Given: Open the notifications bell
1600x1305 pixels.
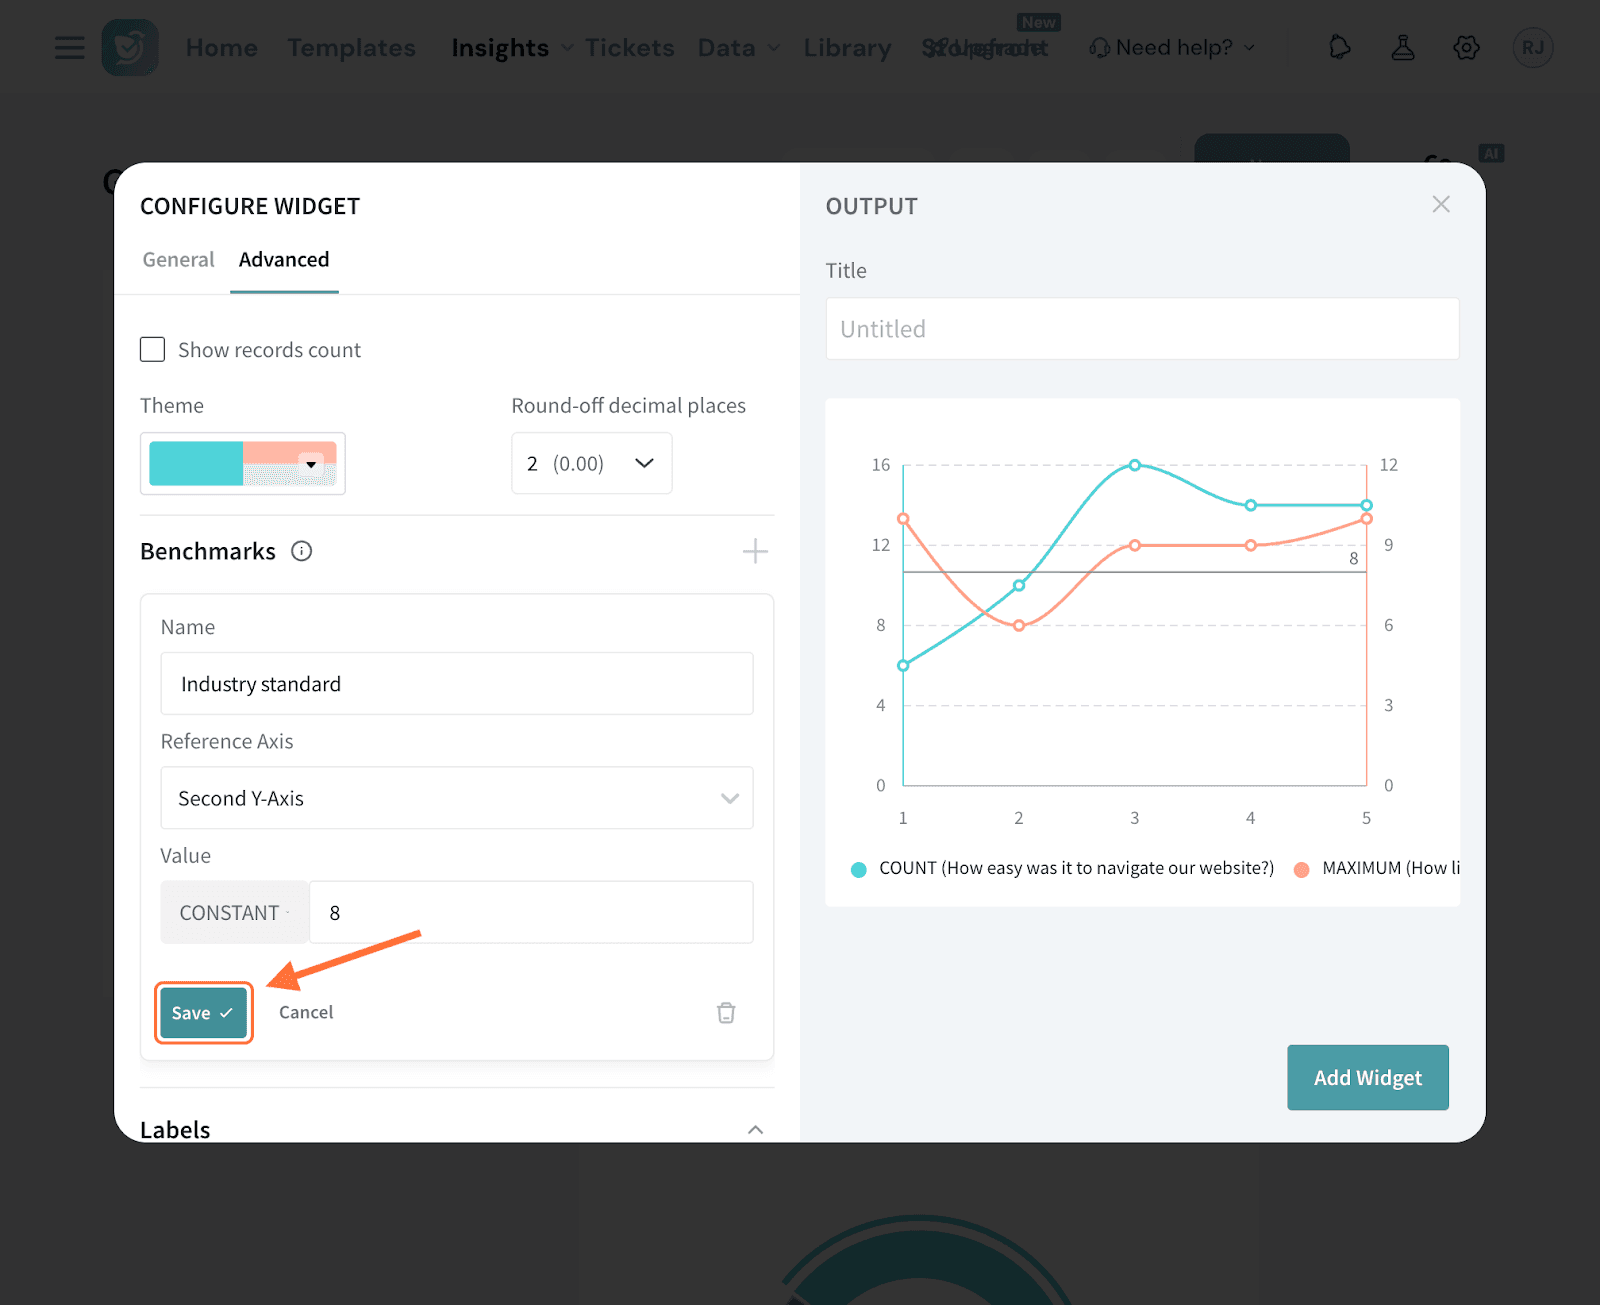Looking at the screenshot, I should point(1339,48).
